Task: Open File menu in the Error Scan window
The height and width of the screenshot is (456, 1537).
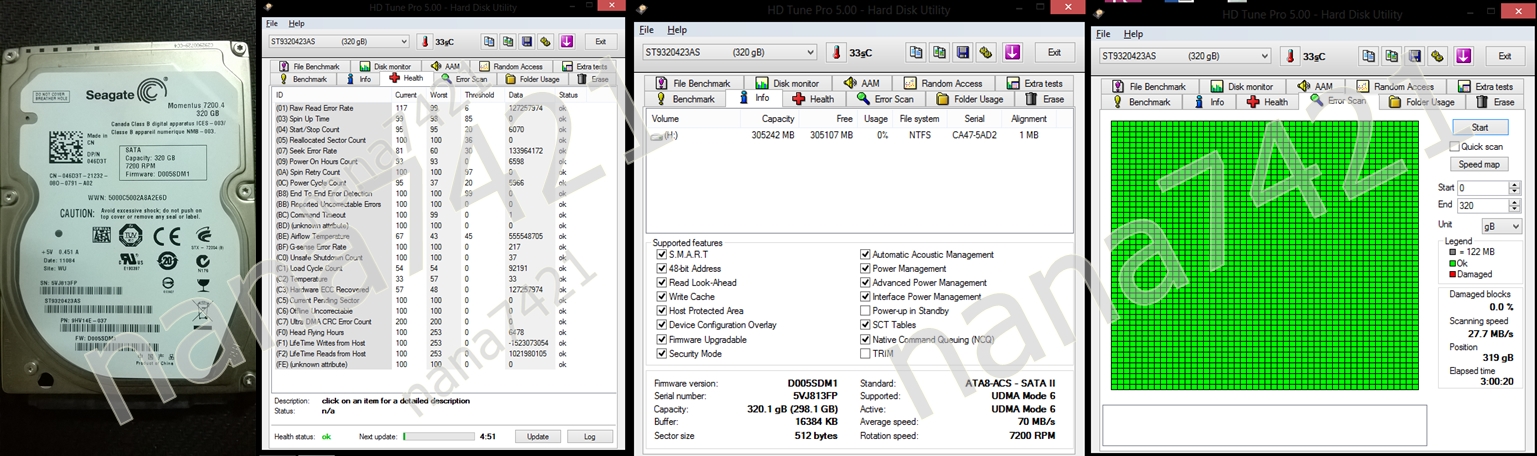Action: (x=1104, y=34)
